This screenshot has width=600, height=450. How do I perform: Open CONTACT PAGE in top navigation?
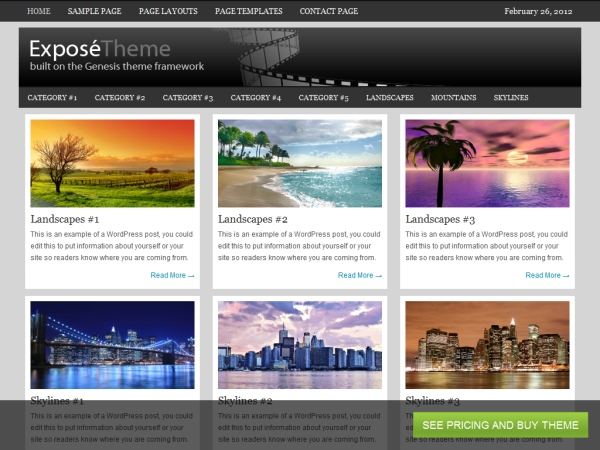tap(329, 11)
